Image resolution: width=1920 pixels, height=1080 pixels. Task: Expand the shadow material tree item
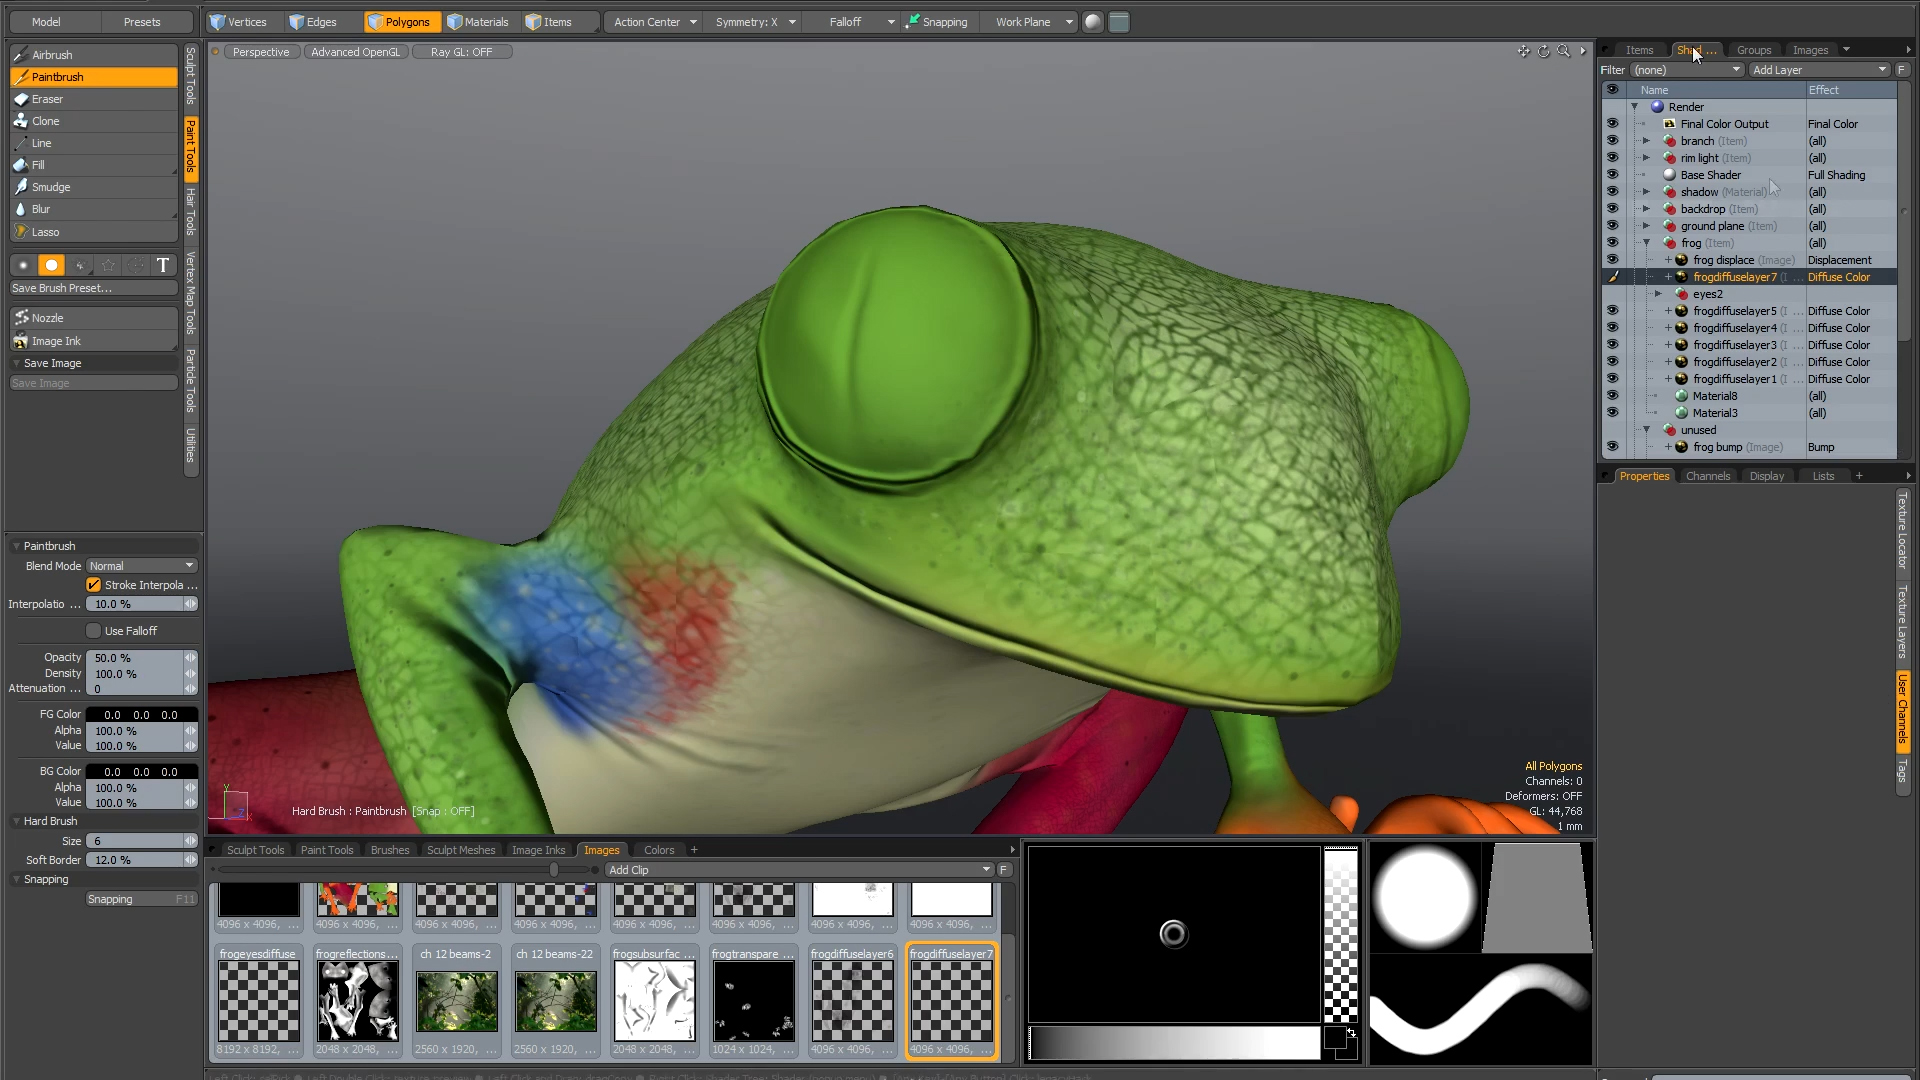point(1646,192)
